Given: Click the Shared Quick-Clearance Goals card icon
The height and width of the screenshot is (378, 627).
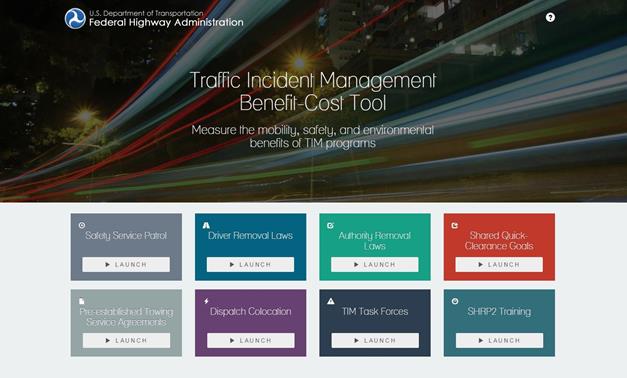Looking at the screenshot, I should (455, 226).
